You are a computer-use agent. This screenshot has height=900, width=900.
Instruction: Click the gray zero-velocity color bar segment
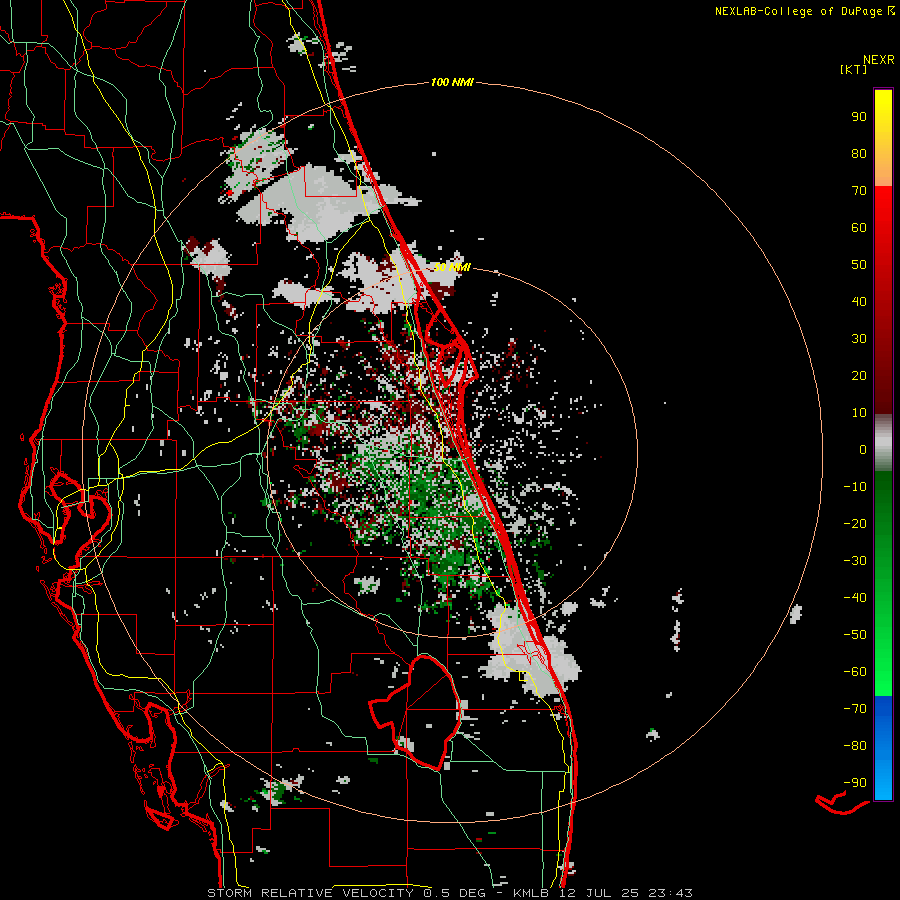point(883,443)
